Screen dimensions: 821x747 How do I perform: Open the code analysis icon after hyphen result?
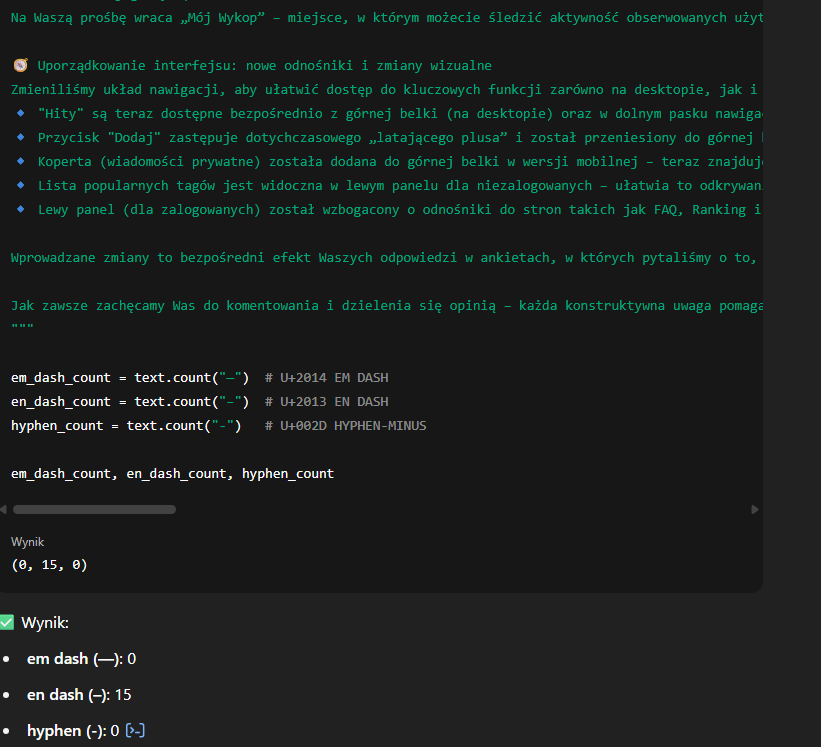coord(135,731)
